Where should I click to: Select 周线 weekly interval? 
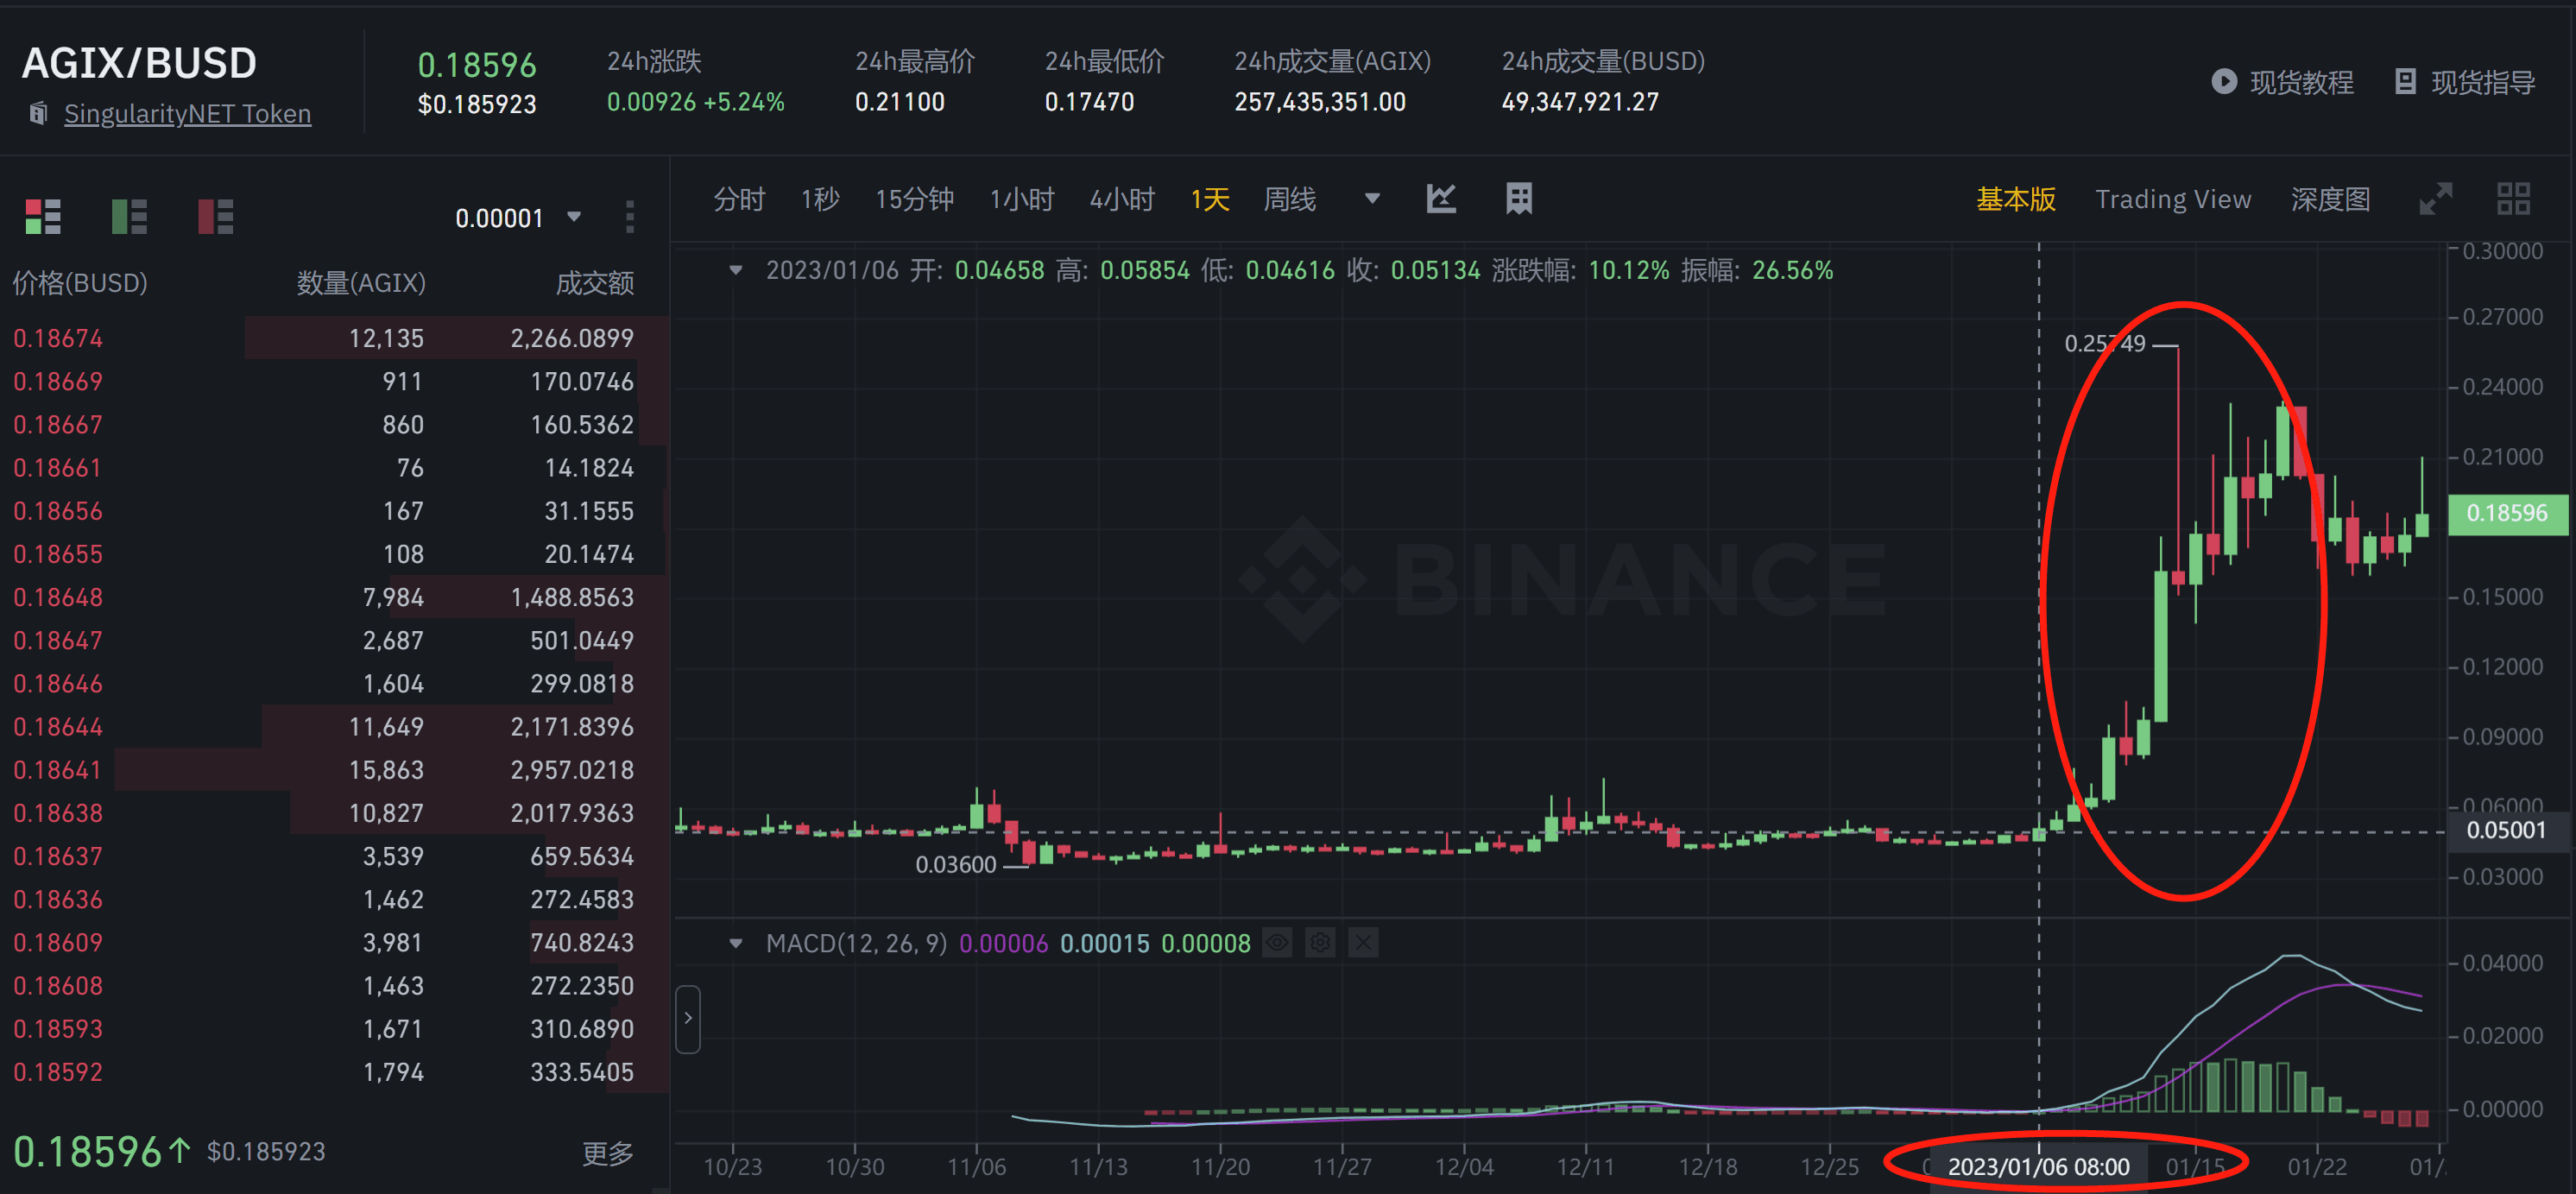pyautogui.click(x=1289, y=200)
